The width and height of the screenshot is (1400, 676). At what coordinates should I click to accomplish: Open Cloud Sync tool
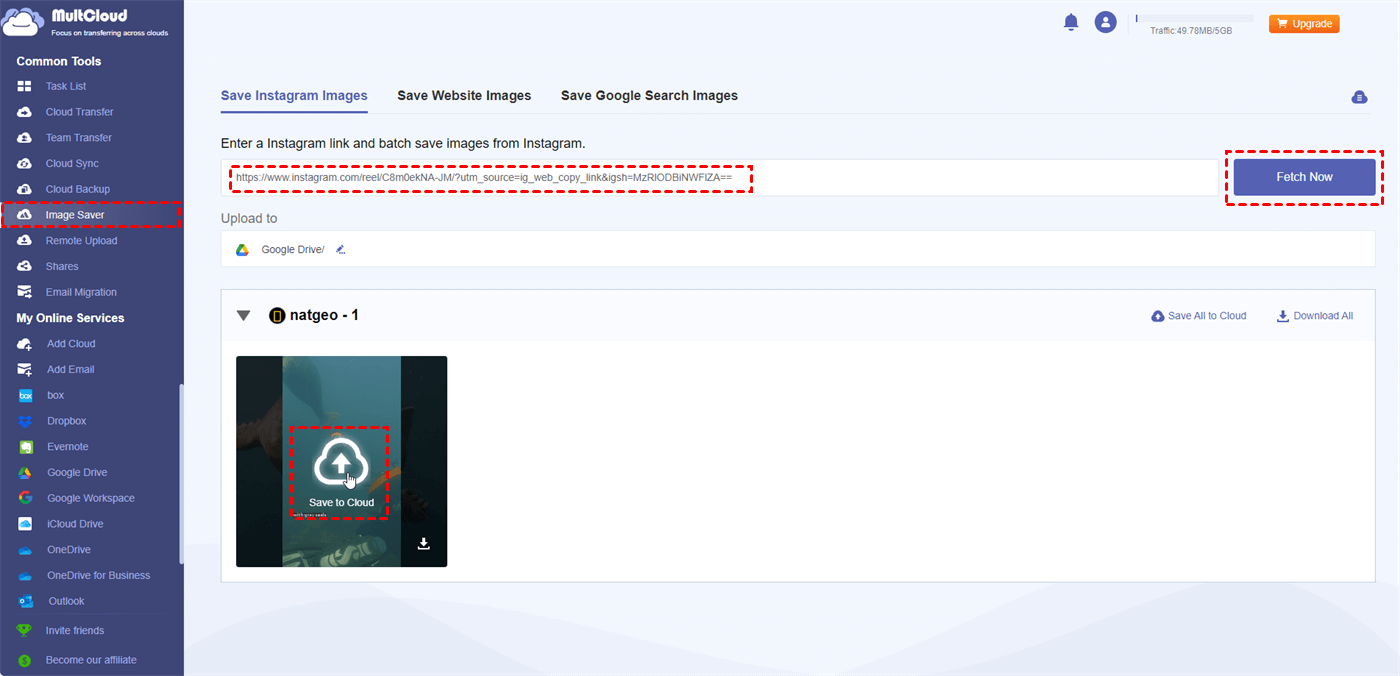[72, 163]
